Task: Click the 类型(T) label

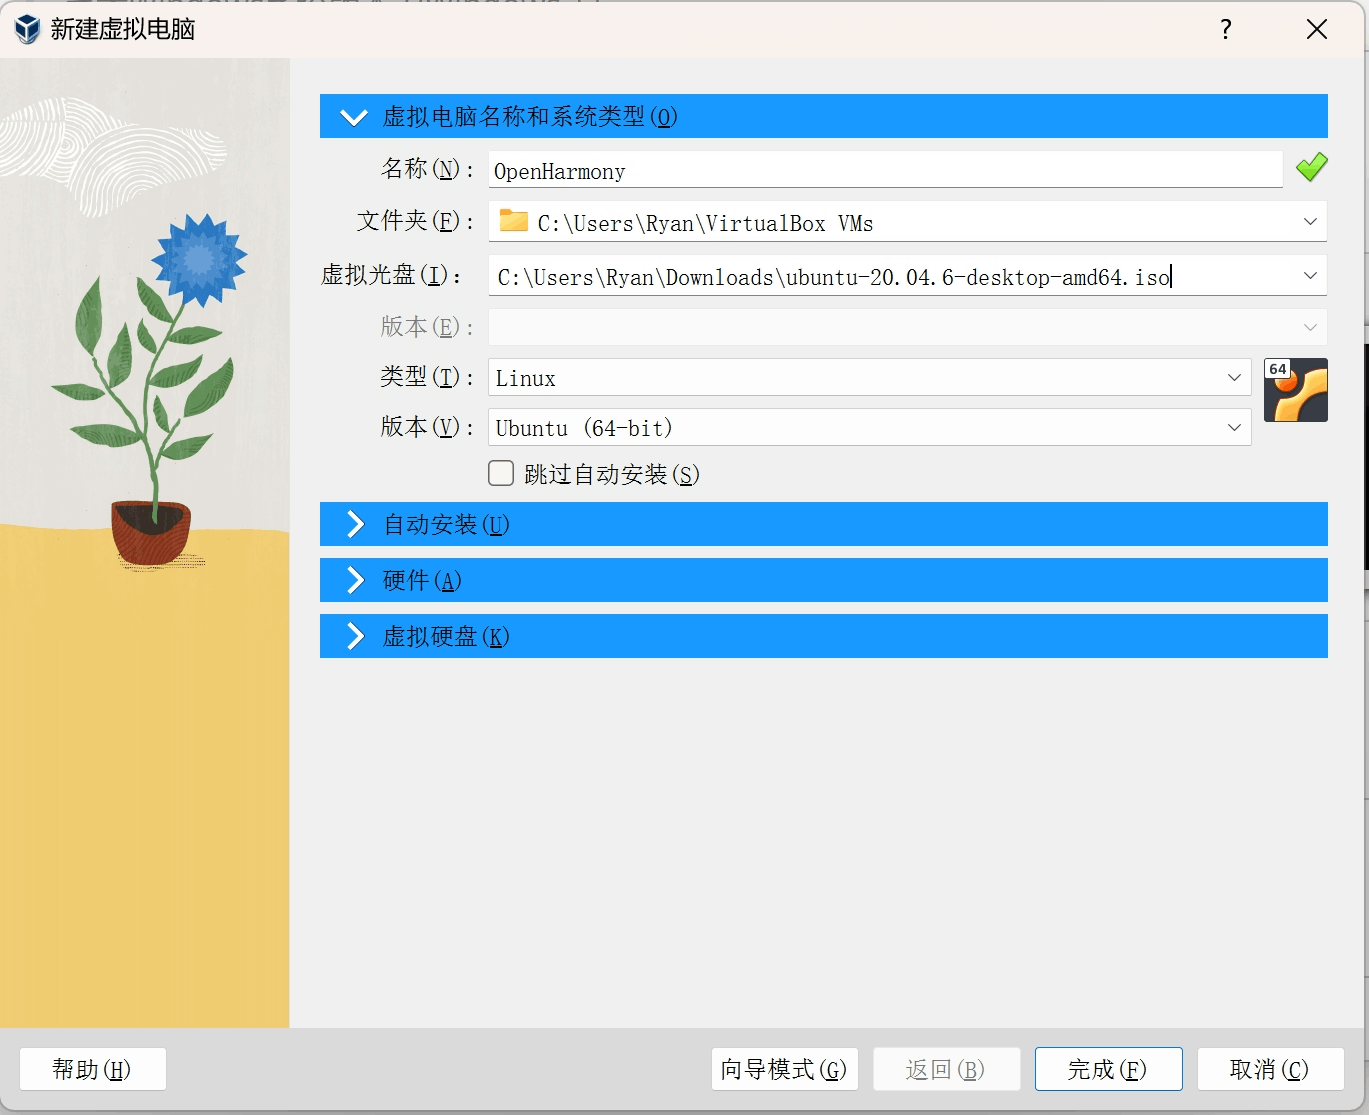Action: point(427,377)
